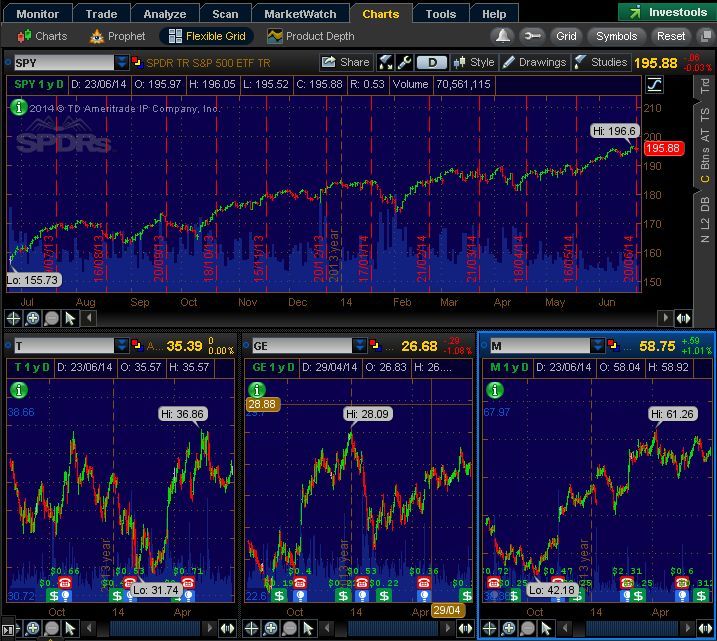Click the detach window icon beside Reset
The width and height of the screenshot is (717, 641).
[706, 36]
